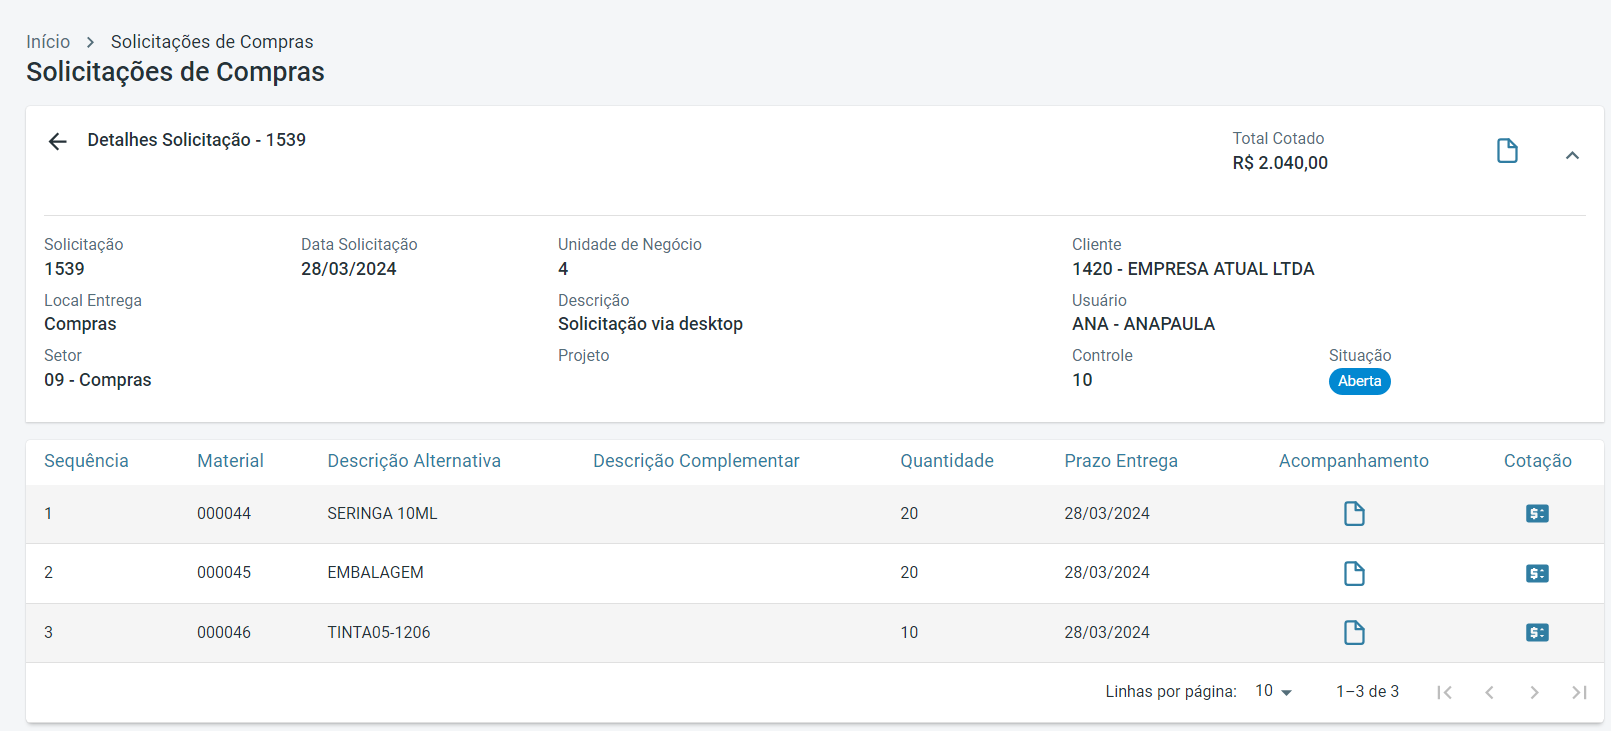This screenshot has width=1611, height=731.
Task: Open Cotação for the TINTA05-1206 row
Action: [1537, 632]
